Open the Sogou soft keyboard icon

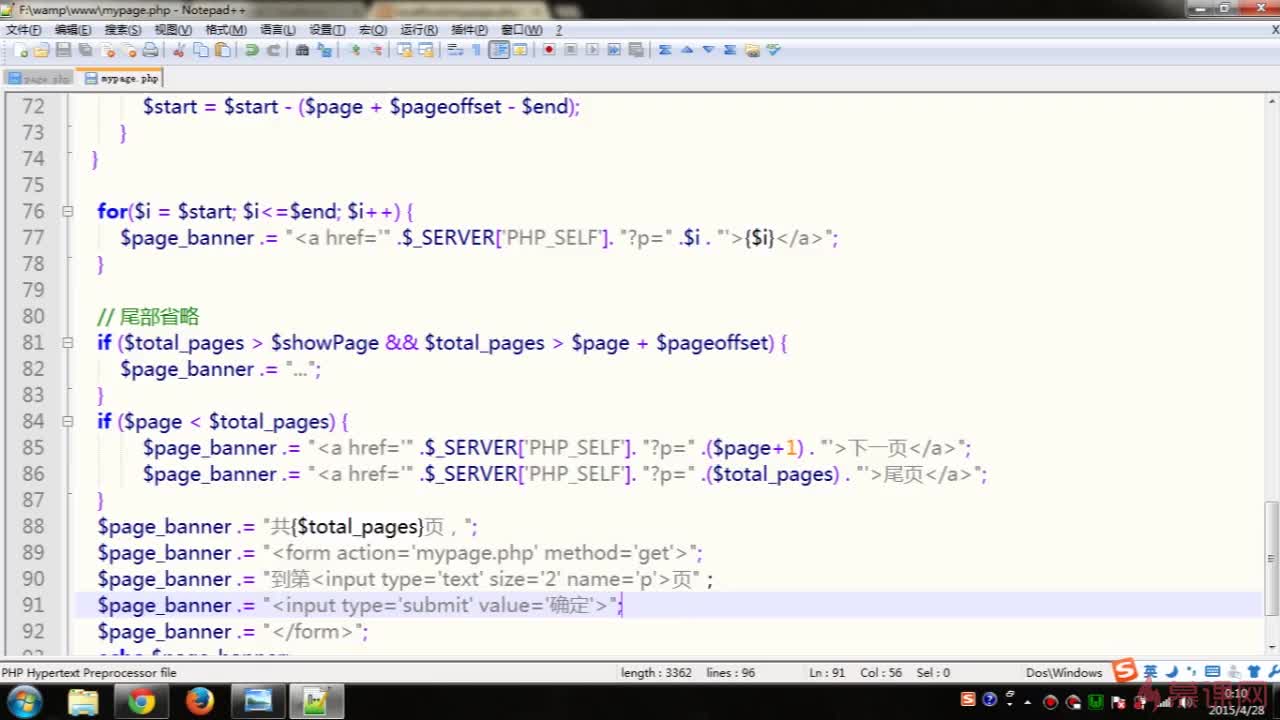coord(1212,672)
